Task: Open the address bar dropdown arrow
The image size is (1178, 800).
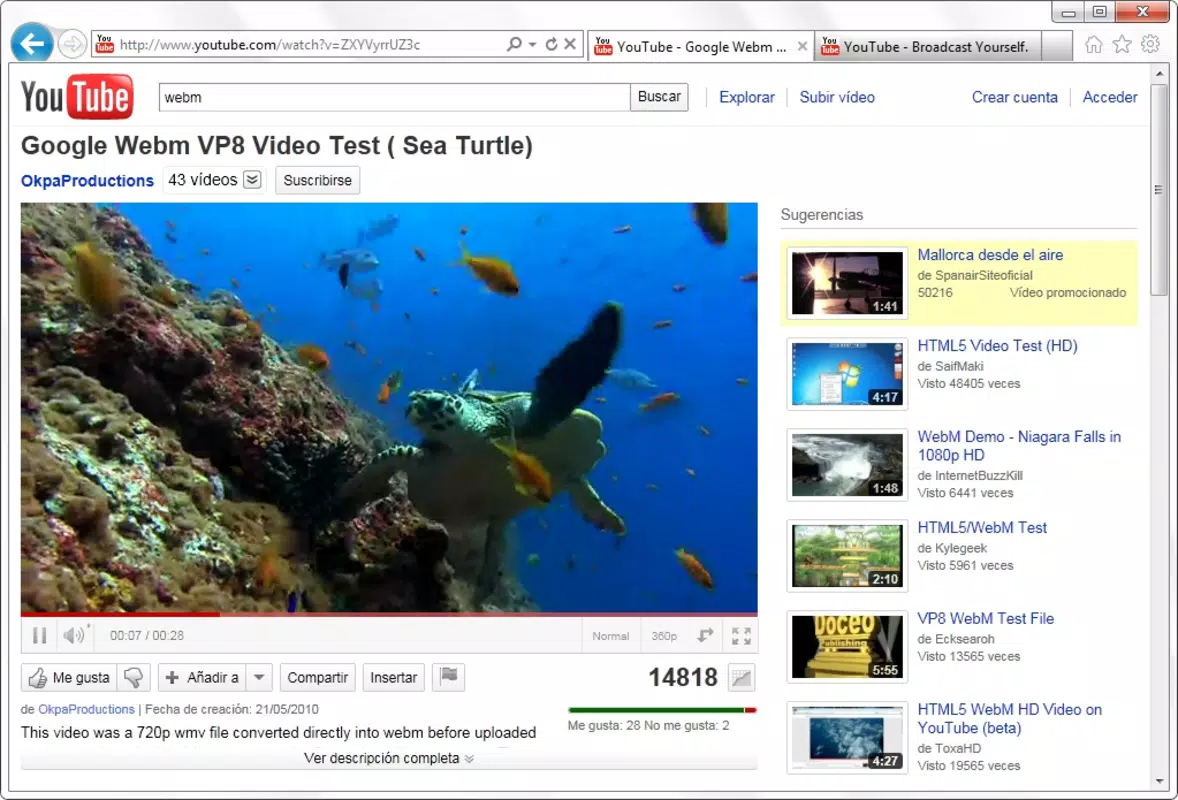Action: (533, 44)
